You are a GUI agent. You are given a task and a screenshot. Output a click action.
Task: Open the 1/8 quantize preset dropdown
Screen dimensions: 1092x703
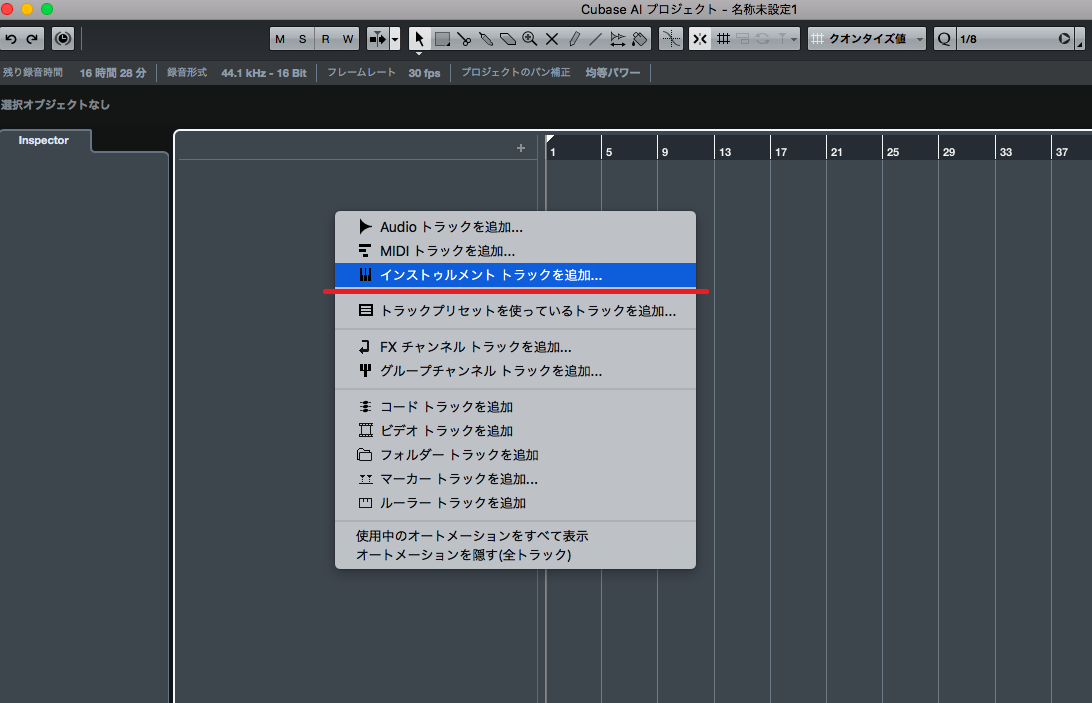pos(1013,39)
